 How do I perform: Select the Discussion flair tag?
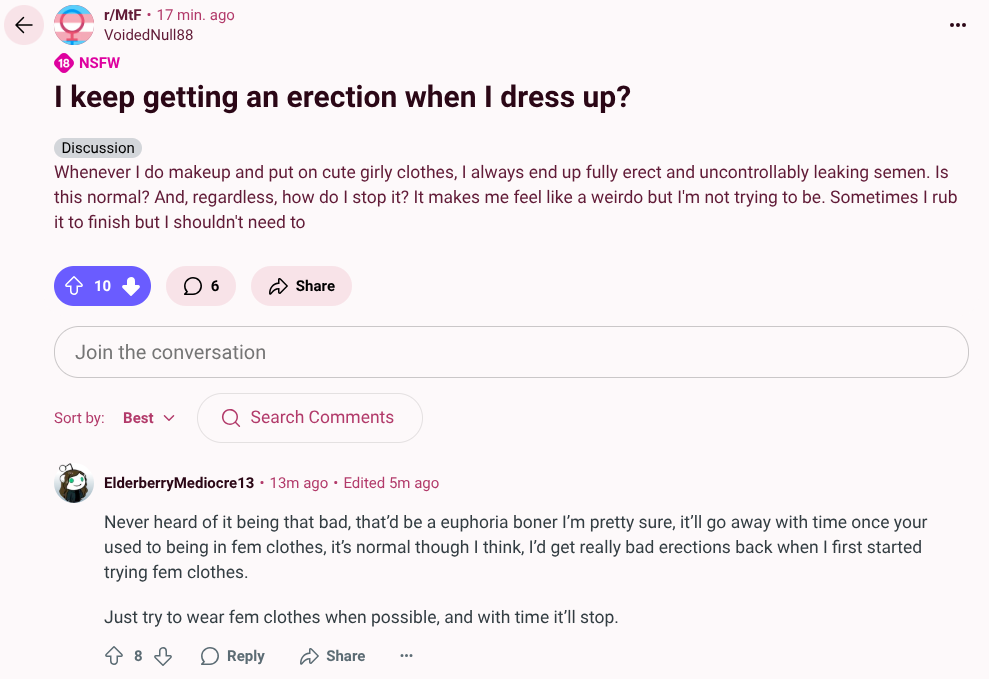coord(98,148)
